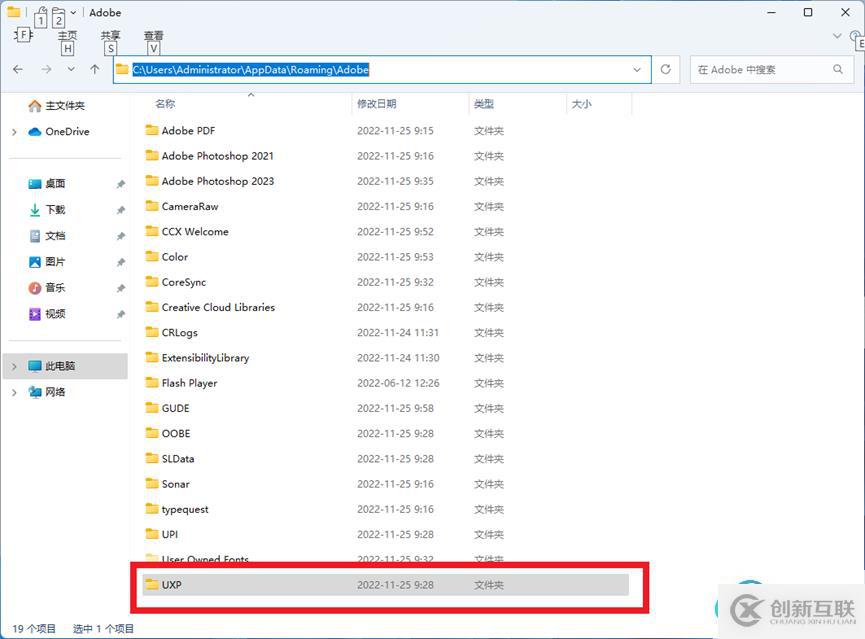Expand the address bar history dropdown
Screen dimensions: 865x639
(637, 70)
